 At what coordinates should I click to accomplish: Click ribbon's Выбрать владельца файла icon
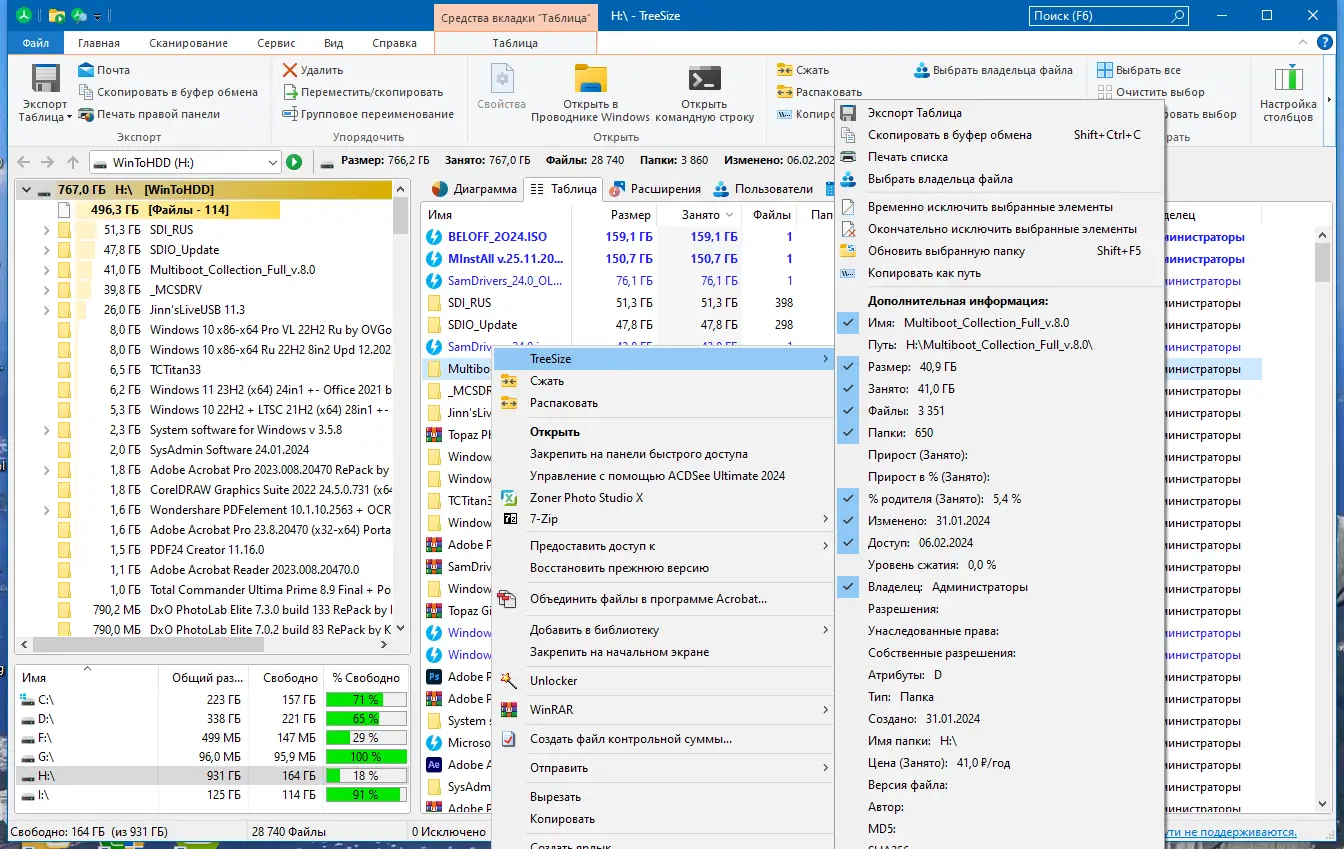[922, 70]
